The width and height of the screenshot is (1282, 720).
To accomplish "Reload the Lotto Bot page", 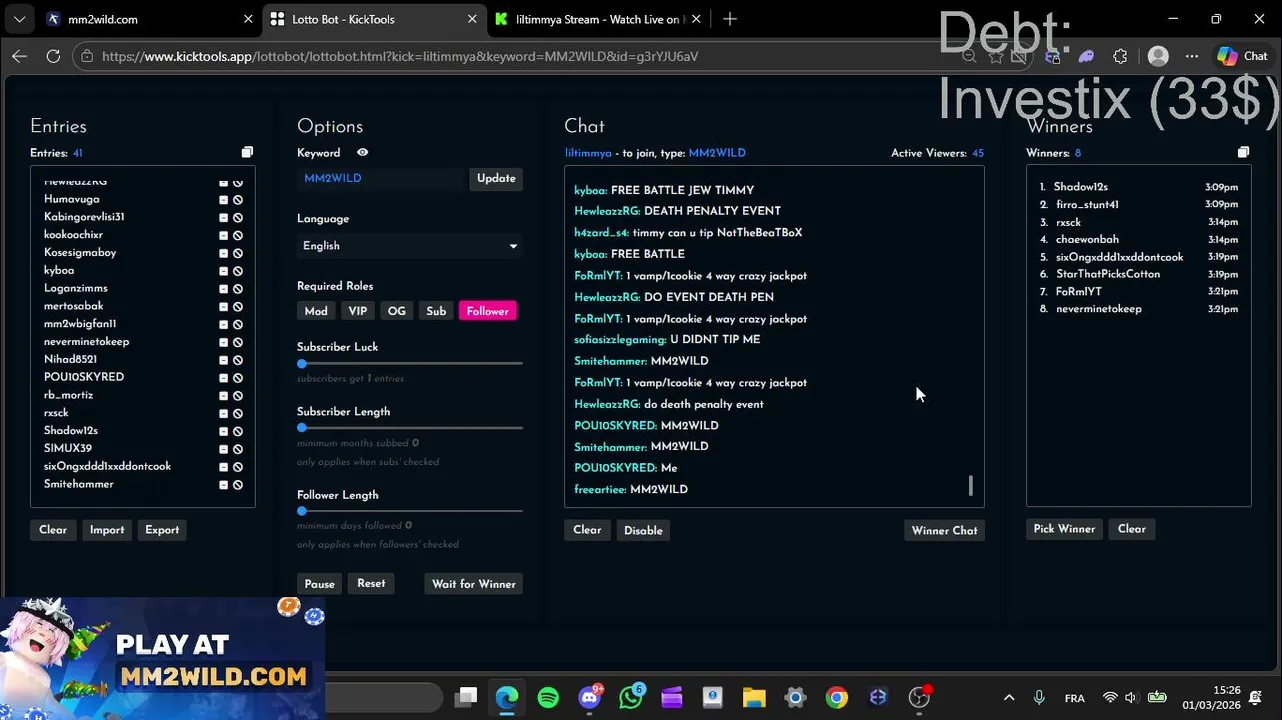I will pos(53,56).
